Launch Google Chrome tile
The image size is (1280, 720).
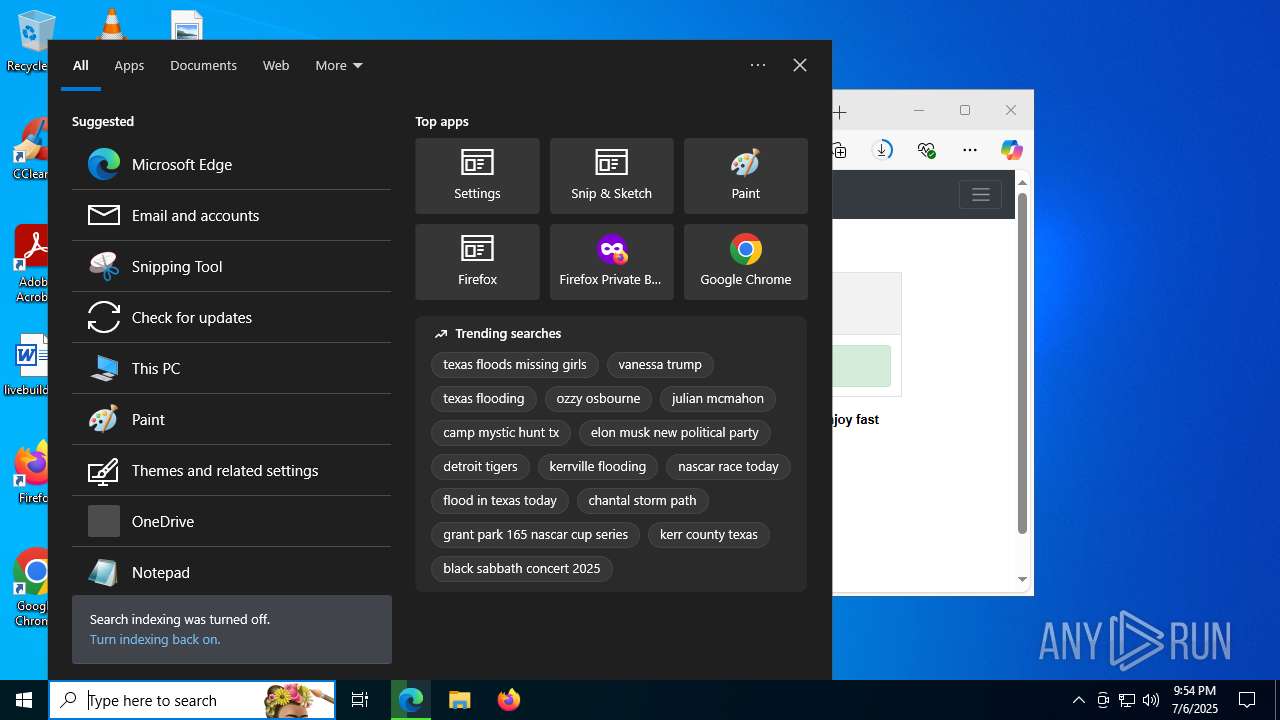745,262
